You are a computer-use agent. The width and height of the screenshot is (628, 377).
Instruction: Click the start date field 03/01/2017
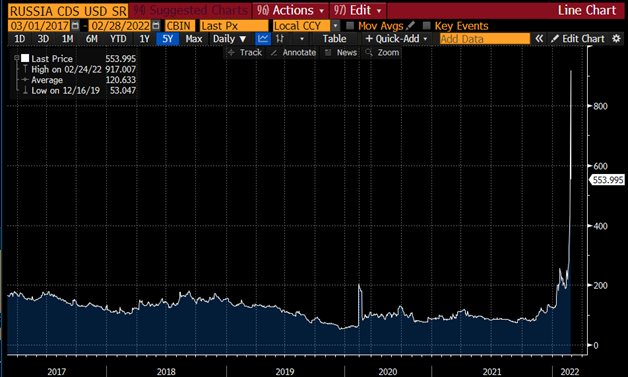pos(39,26)
